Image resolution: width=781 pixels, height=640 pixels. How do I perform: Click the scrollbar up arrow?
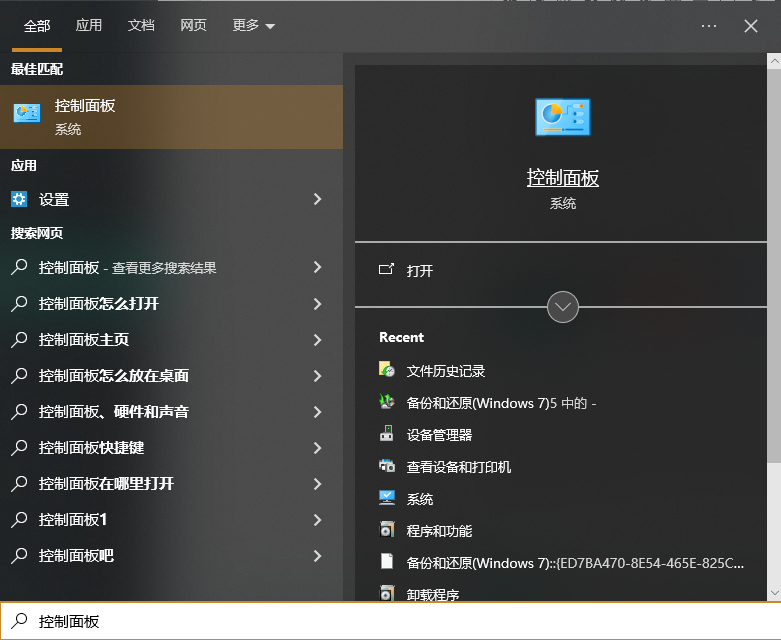tap(774, 61)
